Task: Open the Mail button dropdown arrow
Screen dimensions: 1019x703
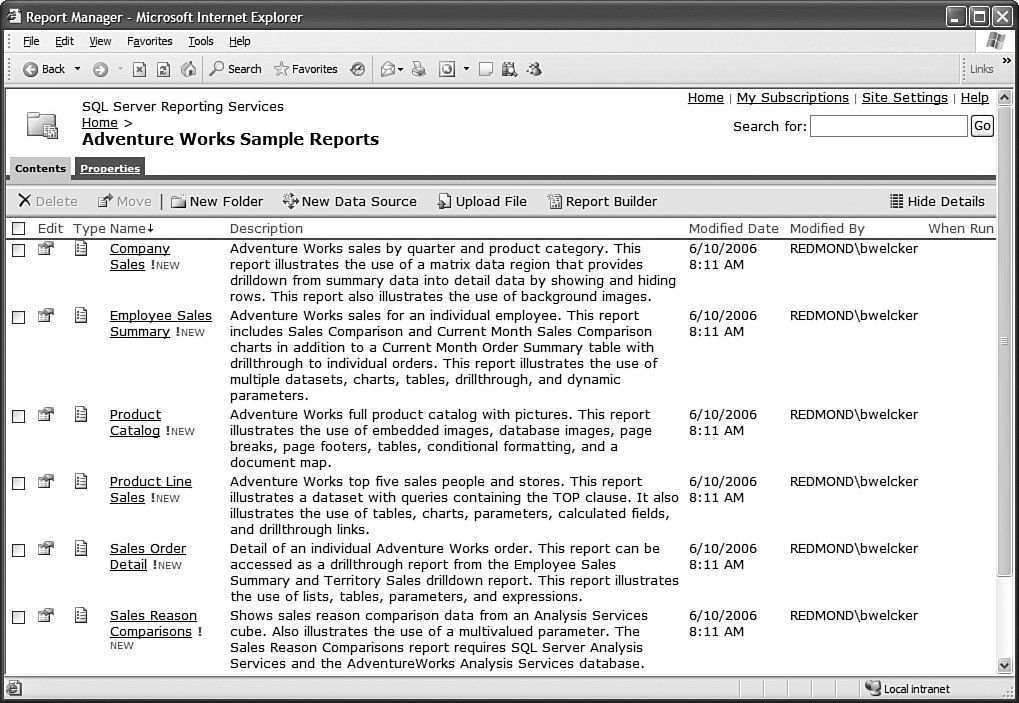Action: (x=400, y=69)
